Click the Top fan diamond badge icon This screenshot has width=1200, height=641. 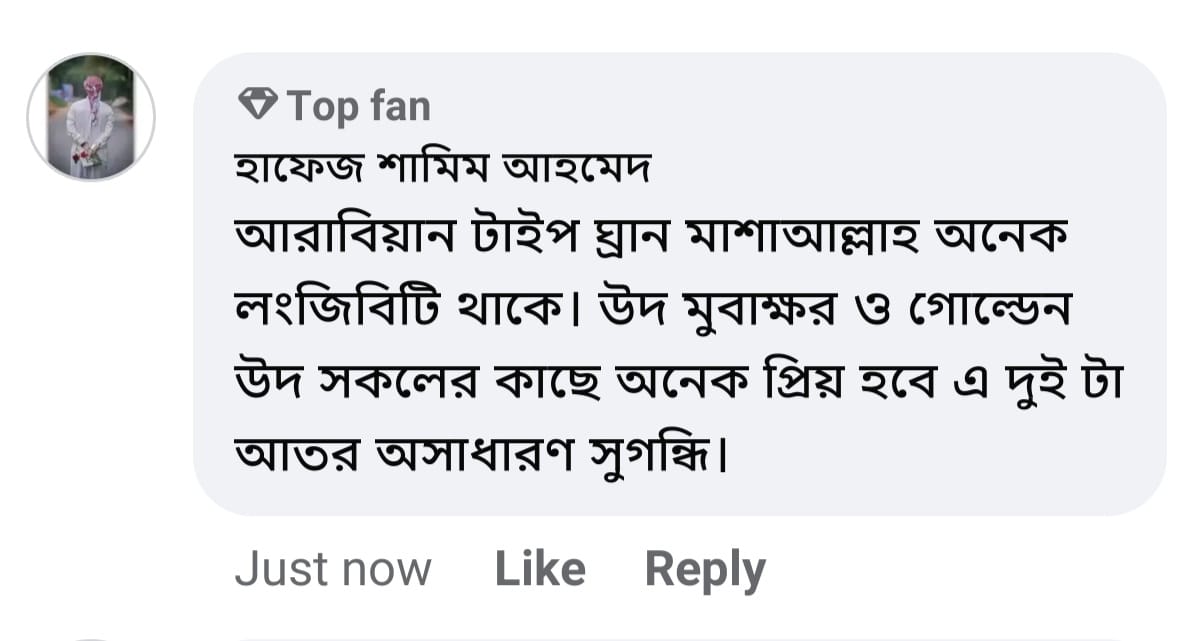tap(257, 103)
